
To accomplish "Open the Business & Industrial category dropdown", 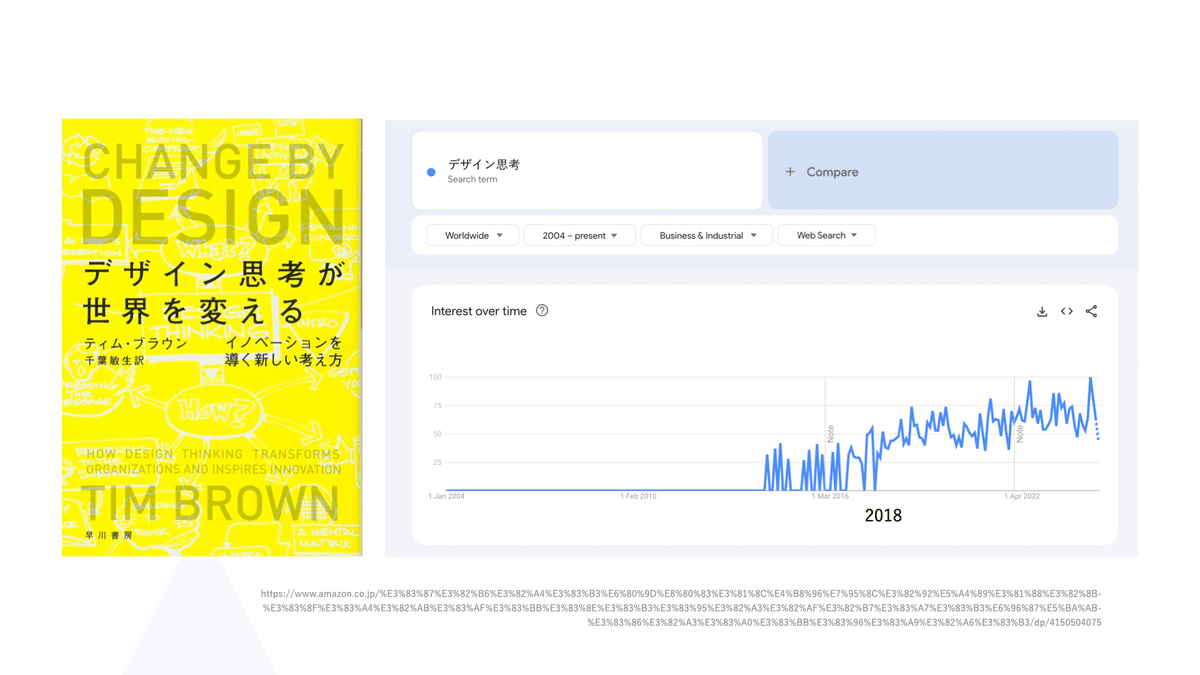I will click(707, 234).
